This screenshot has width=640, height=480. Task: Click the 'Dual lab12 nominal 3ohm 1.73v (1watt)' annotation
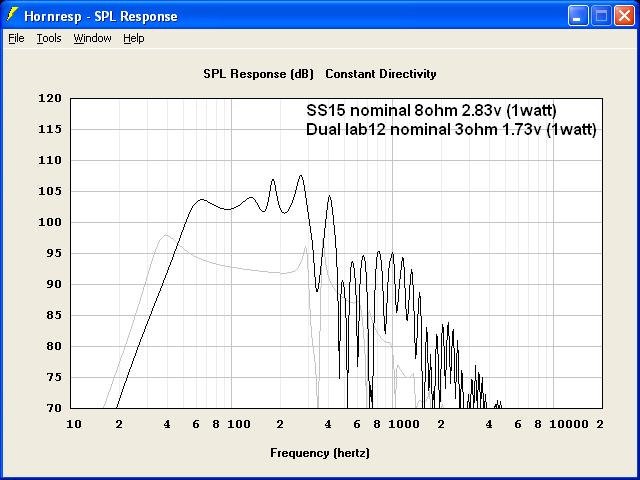pos(451,129)
